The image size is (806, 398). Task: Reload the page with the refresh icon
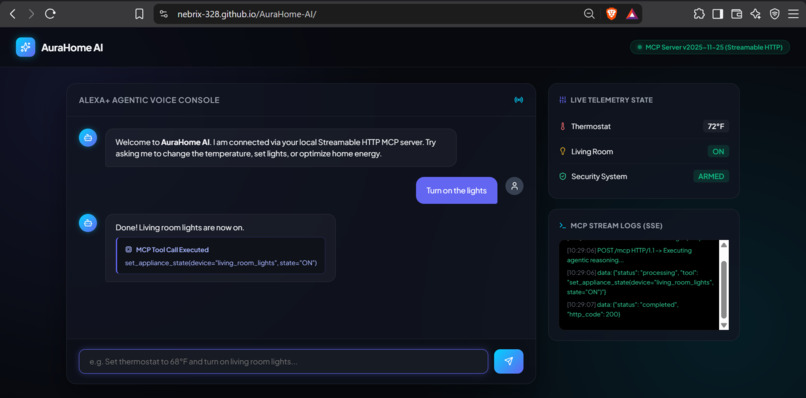point(50,14)
